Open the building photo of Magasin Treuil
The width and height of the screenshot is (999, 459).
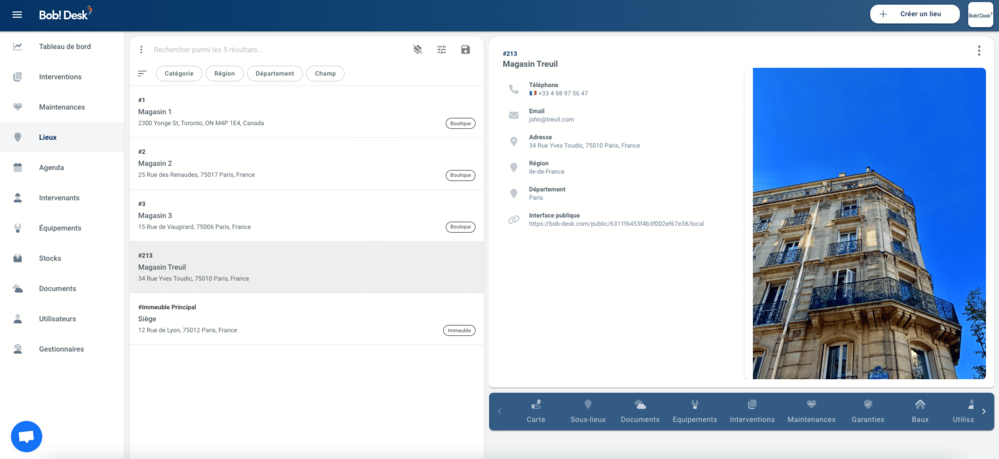coord(869,224)
